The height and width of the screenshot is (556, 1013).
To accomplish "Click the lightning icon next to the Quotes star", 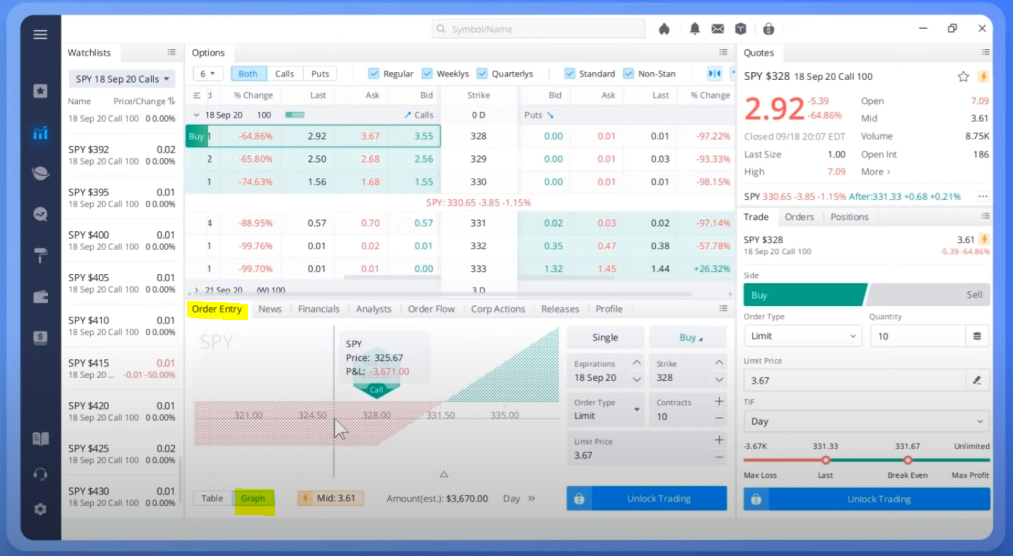I will click(983, 76).
